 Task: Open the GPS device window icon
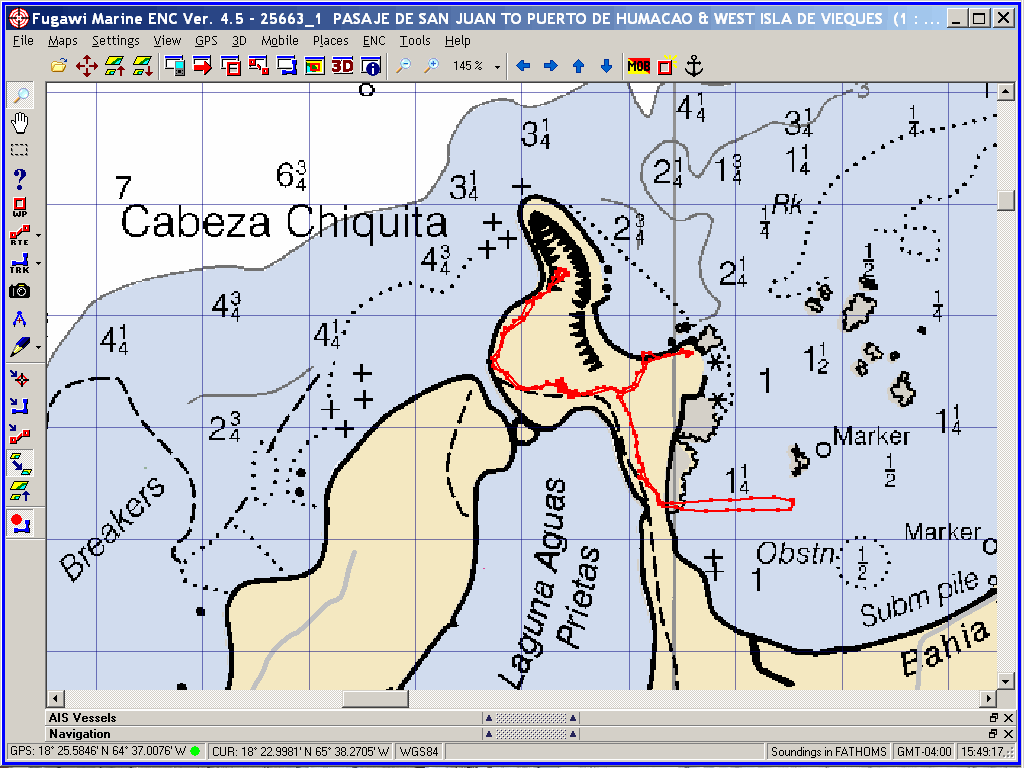tap(174, 66)
